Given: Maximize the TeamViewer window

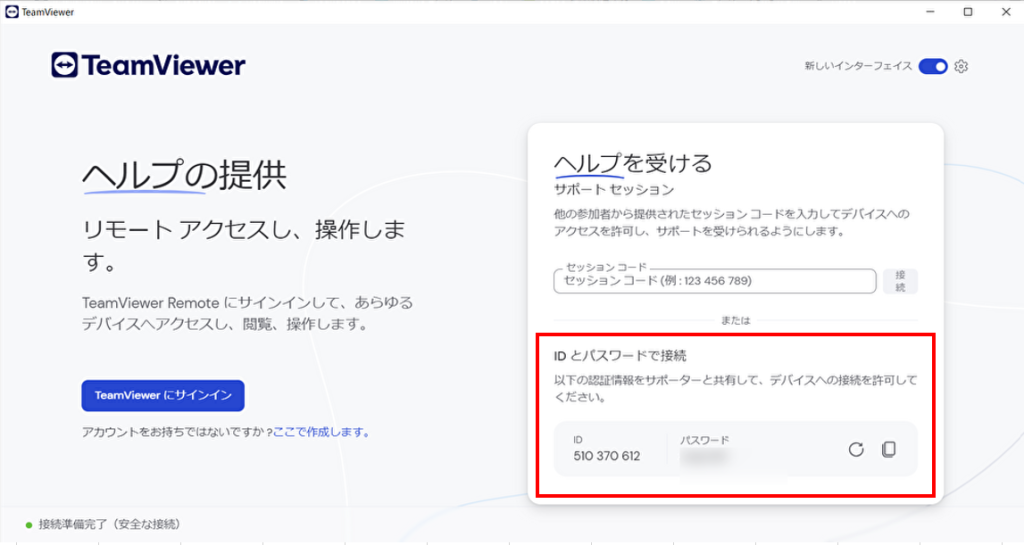Looking at the screenshot, I should click(967, 12).
